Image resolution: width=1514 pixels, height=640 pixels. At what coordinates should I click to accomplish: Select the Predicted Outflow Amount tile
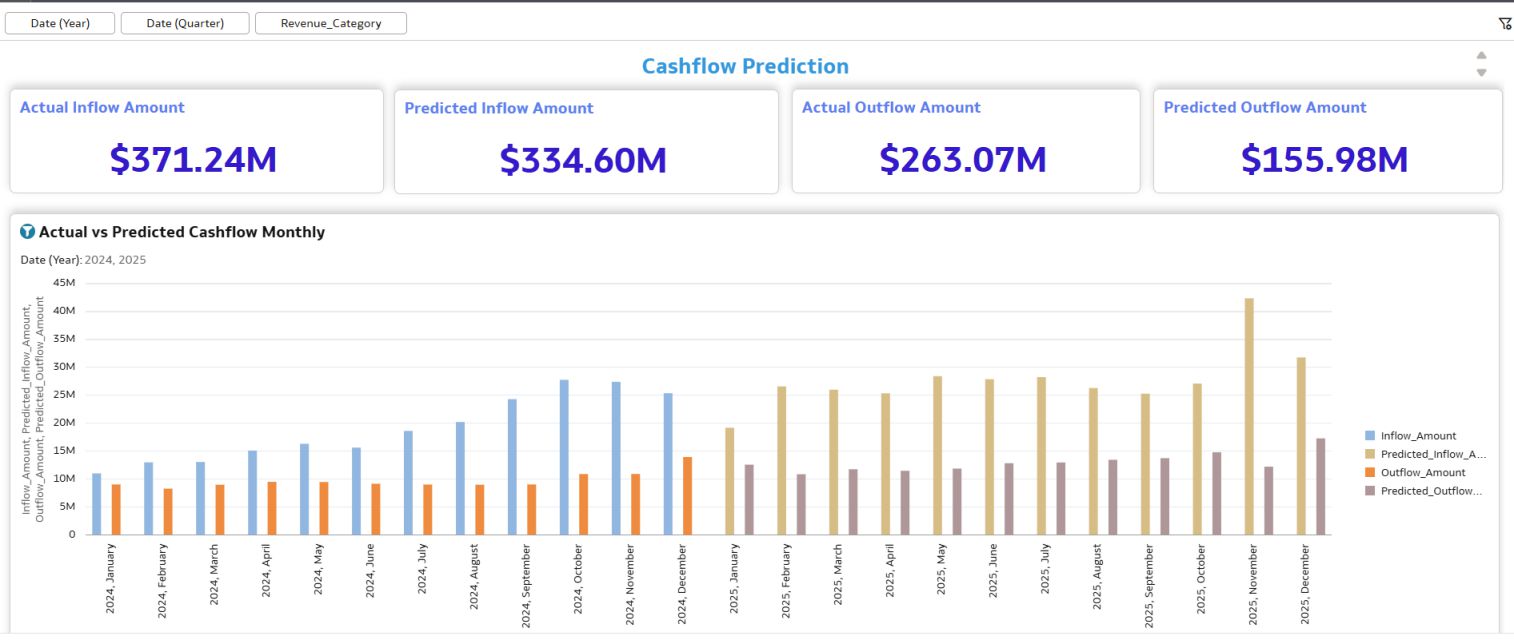tap(1327, 141)
